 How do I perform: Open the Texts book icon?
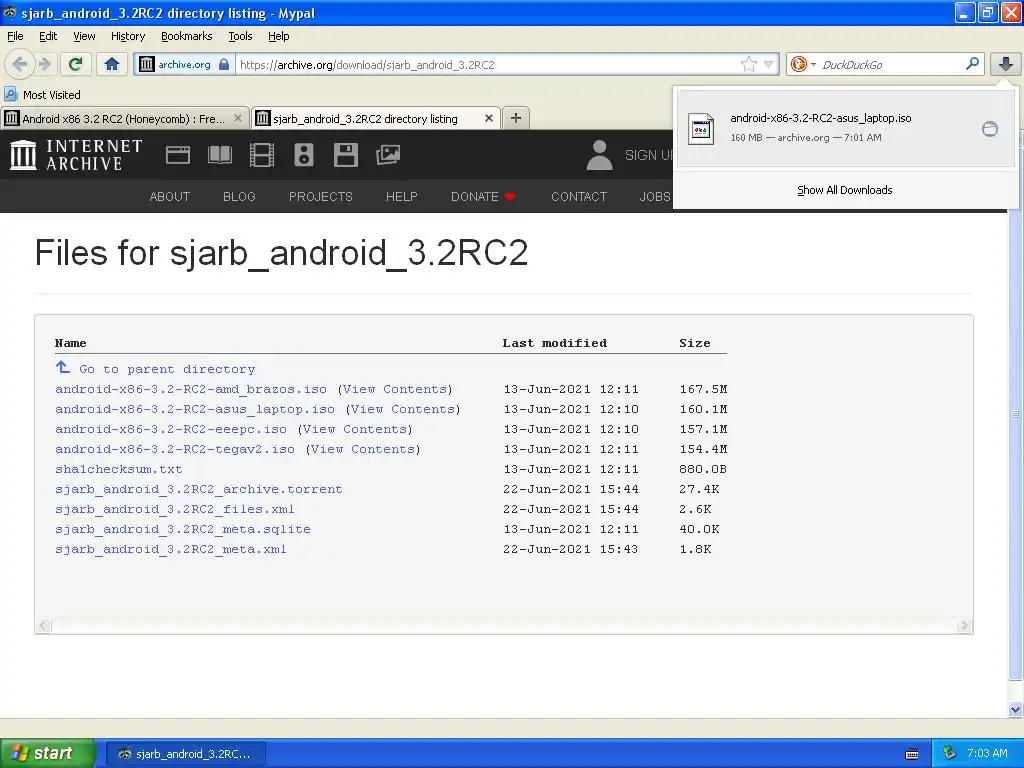(x=219, y=155)
